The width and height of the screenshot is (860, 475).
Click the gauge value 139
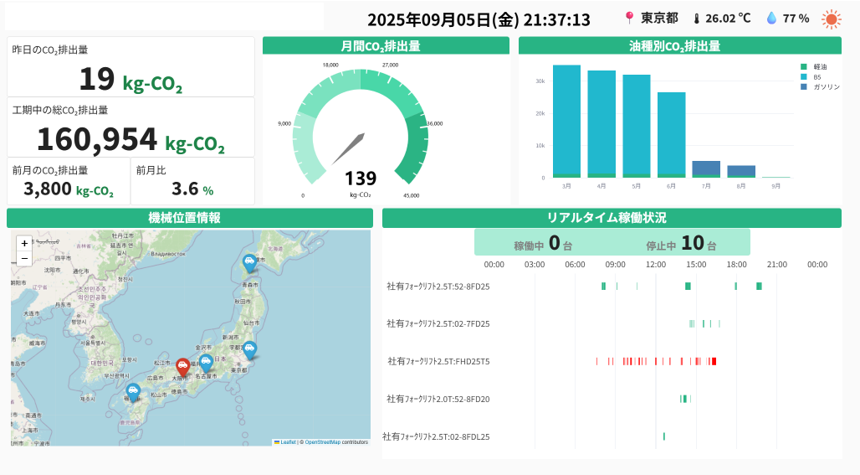point(360,178)
